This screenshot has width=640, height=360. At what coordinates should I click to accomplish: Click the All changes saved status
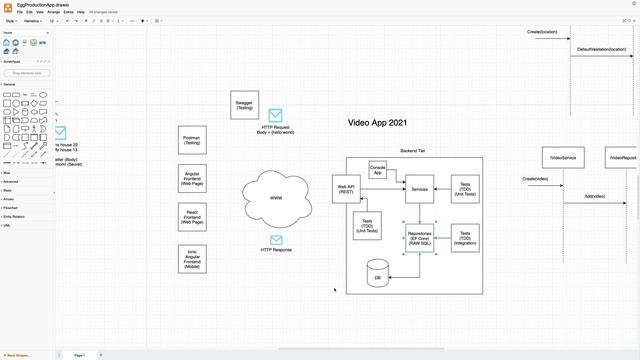[x=103, y=12]
